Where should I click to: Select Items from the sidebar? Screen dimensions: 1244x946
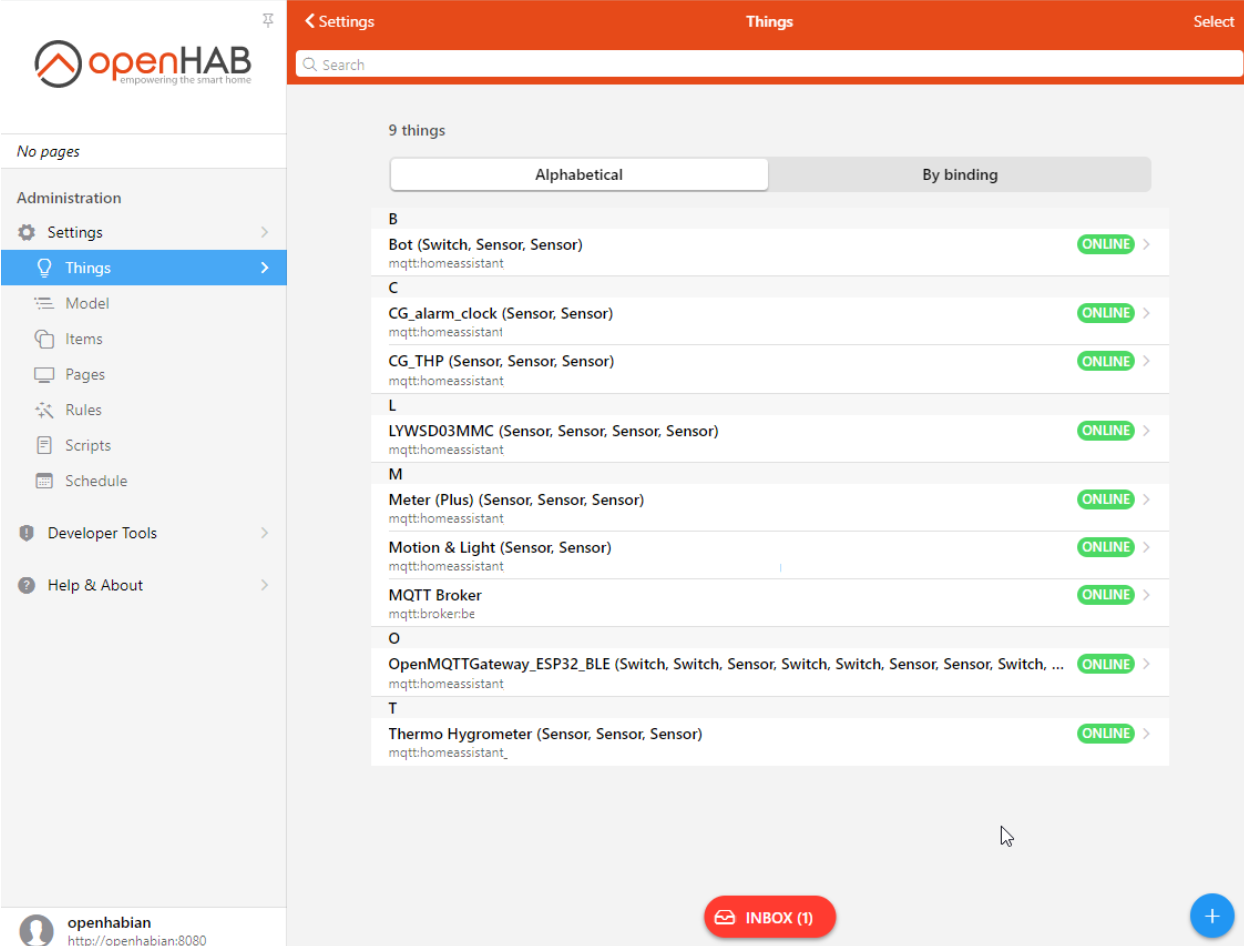(x=84, y=338)
